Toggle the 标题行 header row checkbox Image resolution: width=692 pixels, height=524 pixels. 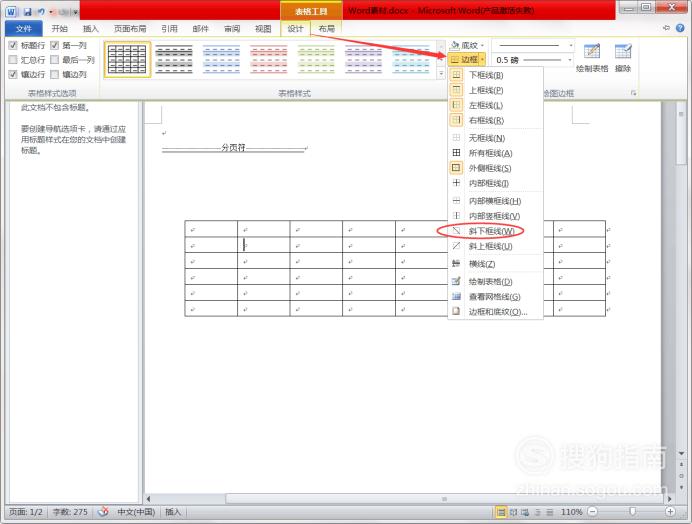13,45
